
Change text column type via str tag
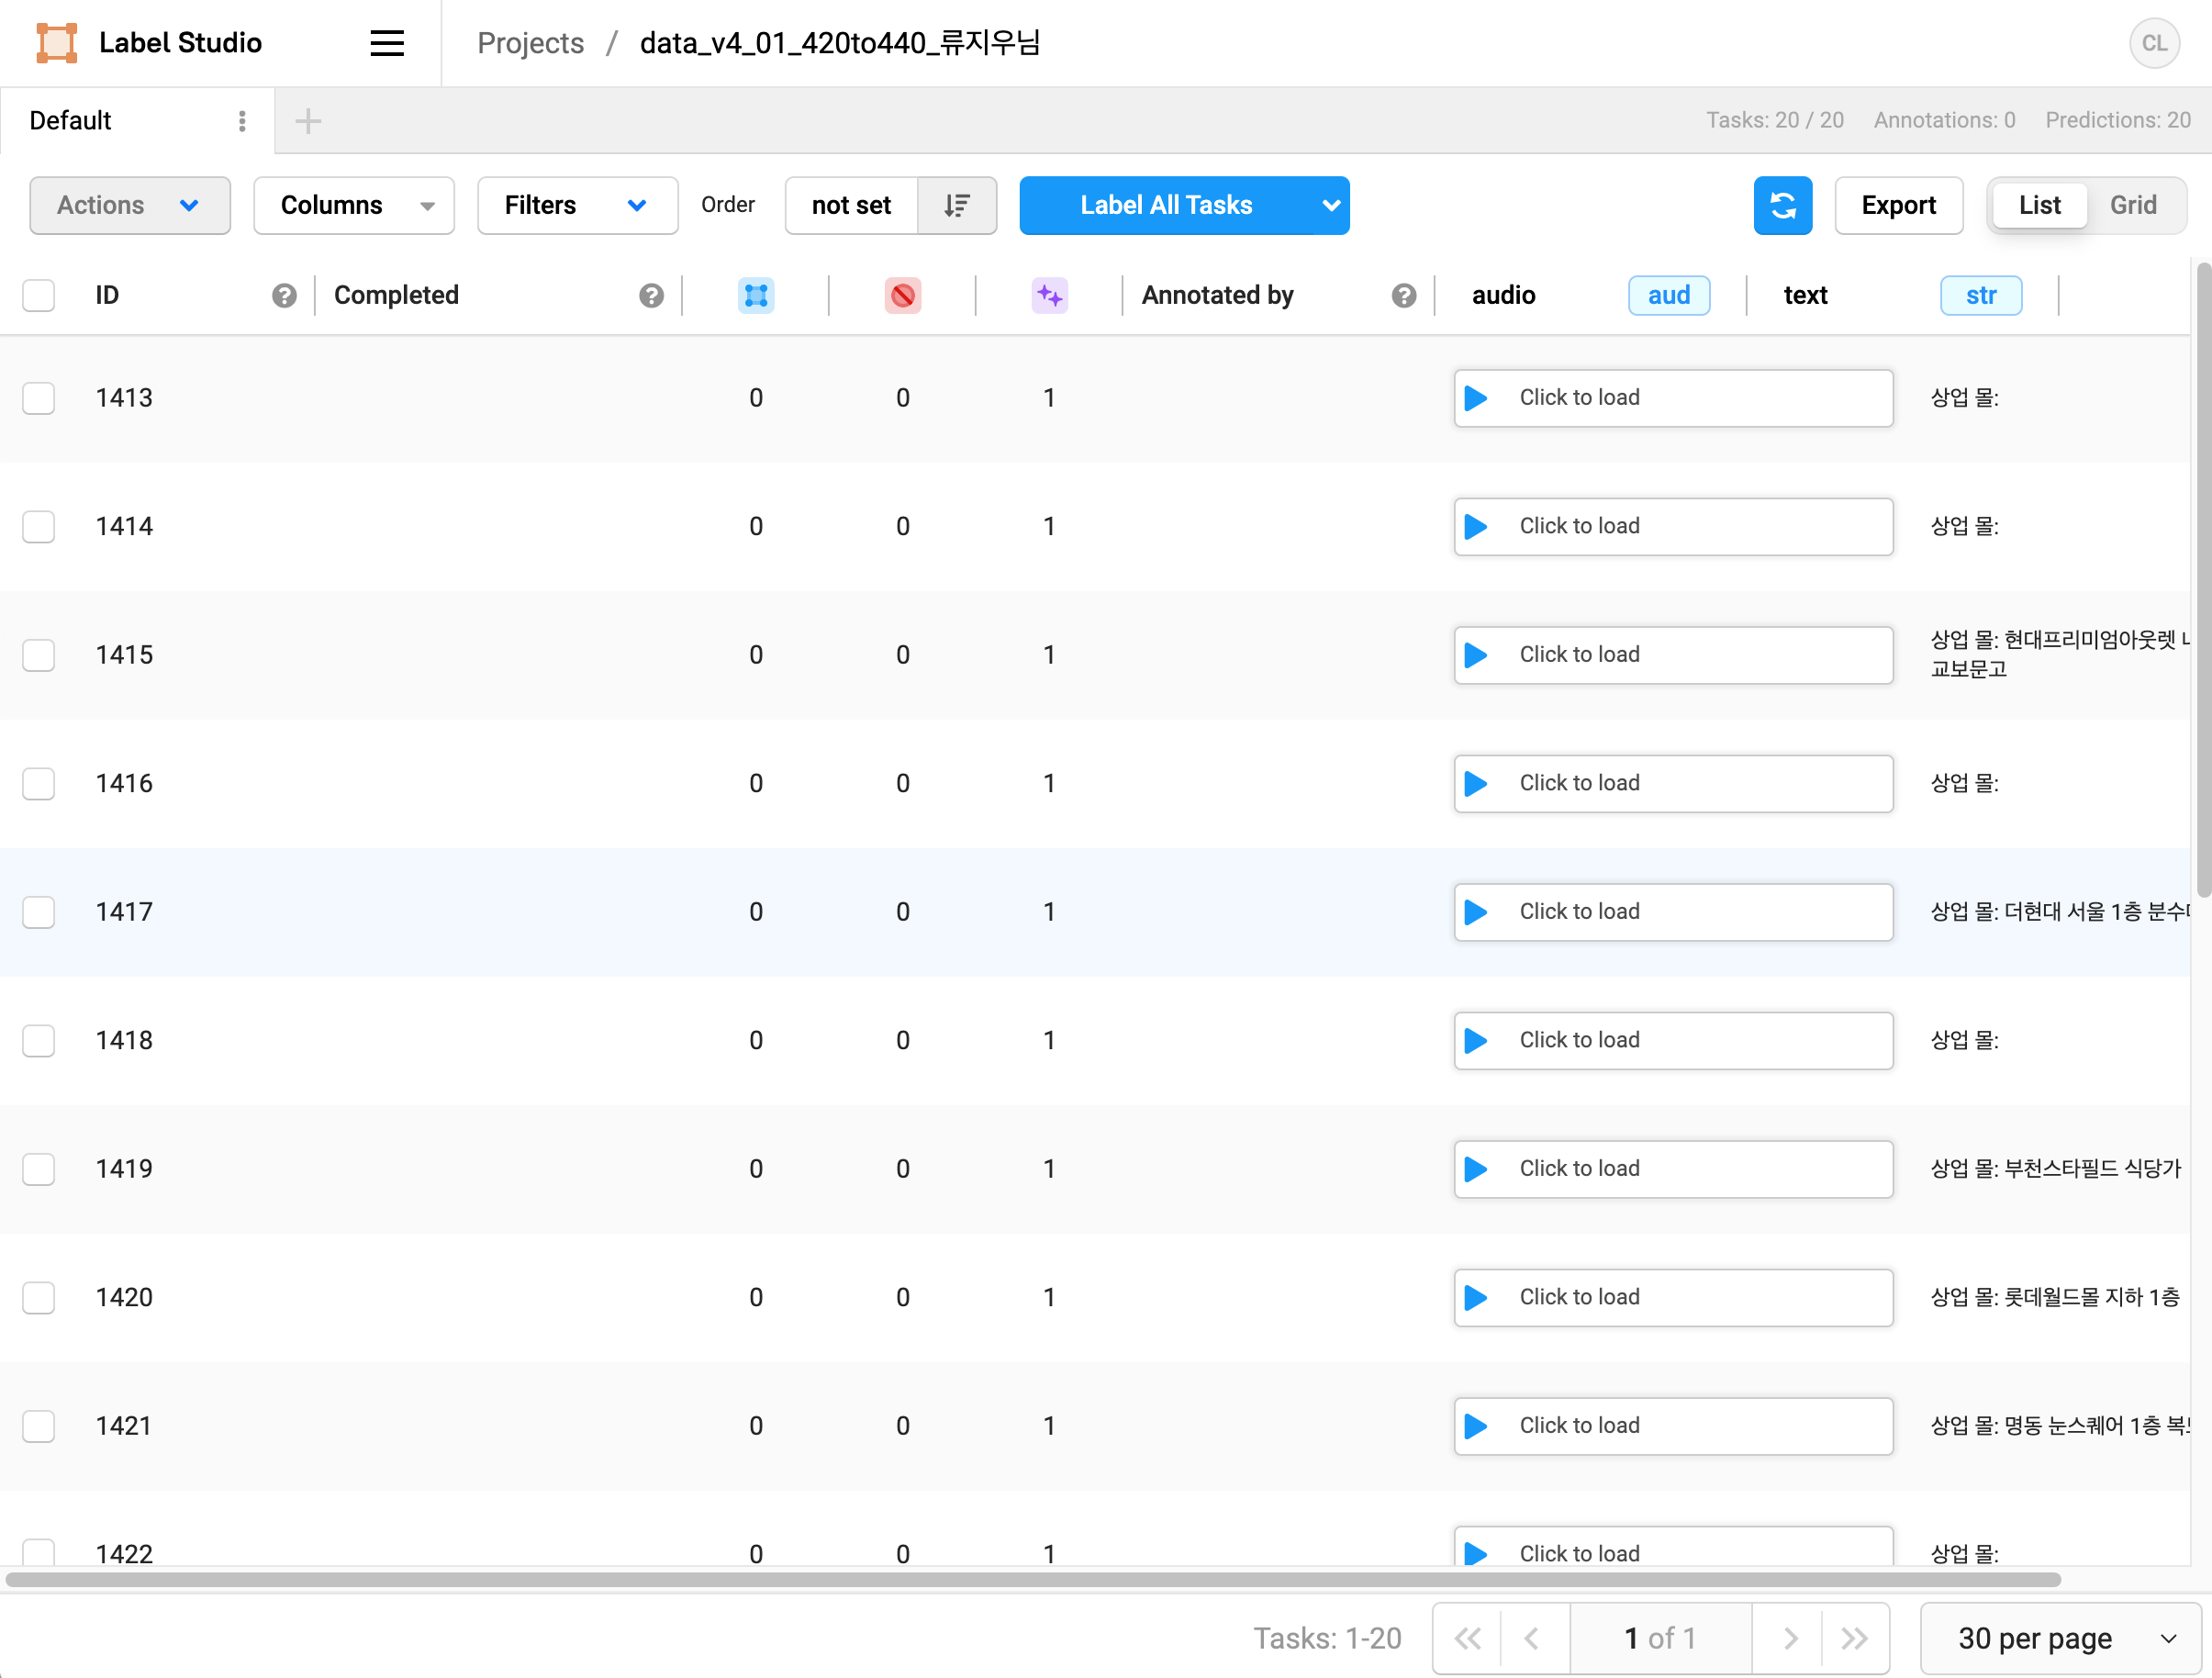click(1980, 295)
